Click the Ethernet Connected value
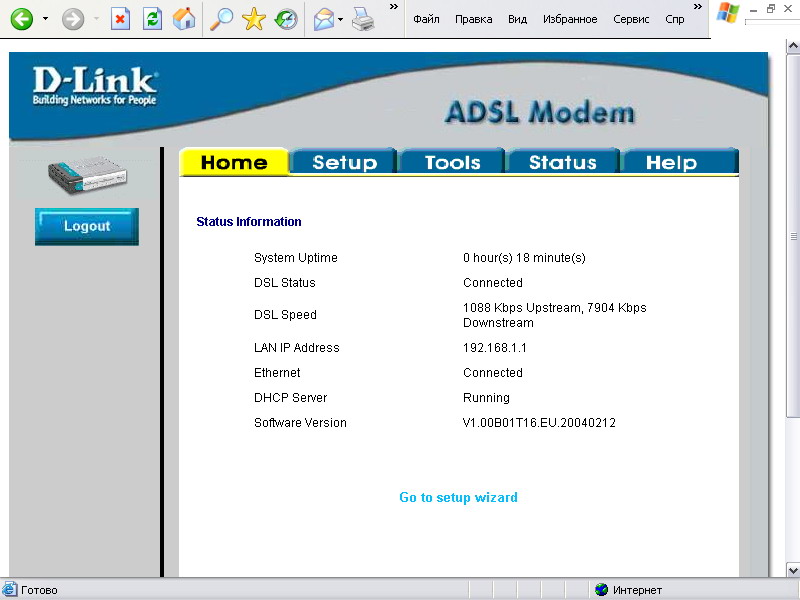The width and height of the screenshot is (800, 600). tap(493, 373)
